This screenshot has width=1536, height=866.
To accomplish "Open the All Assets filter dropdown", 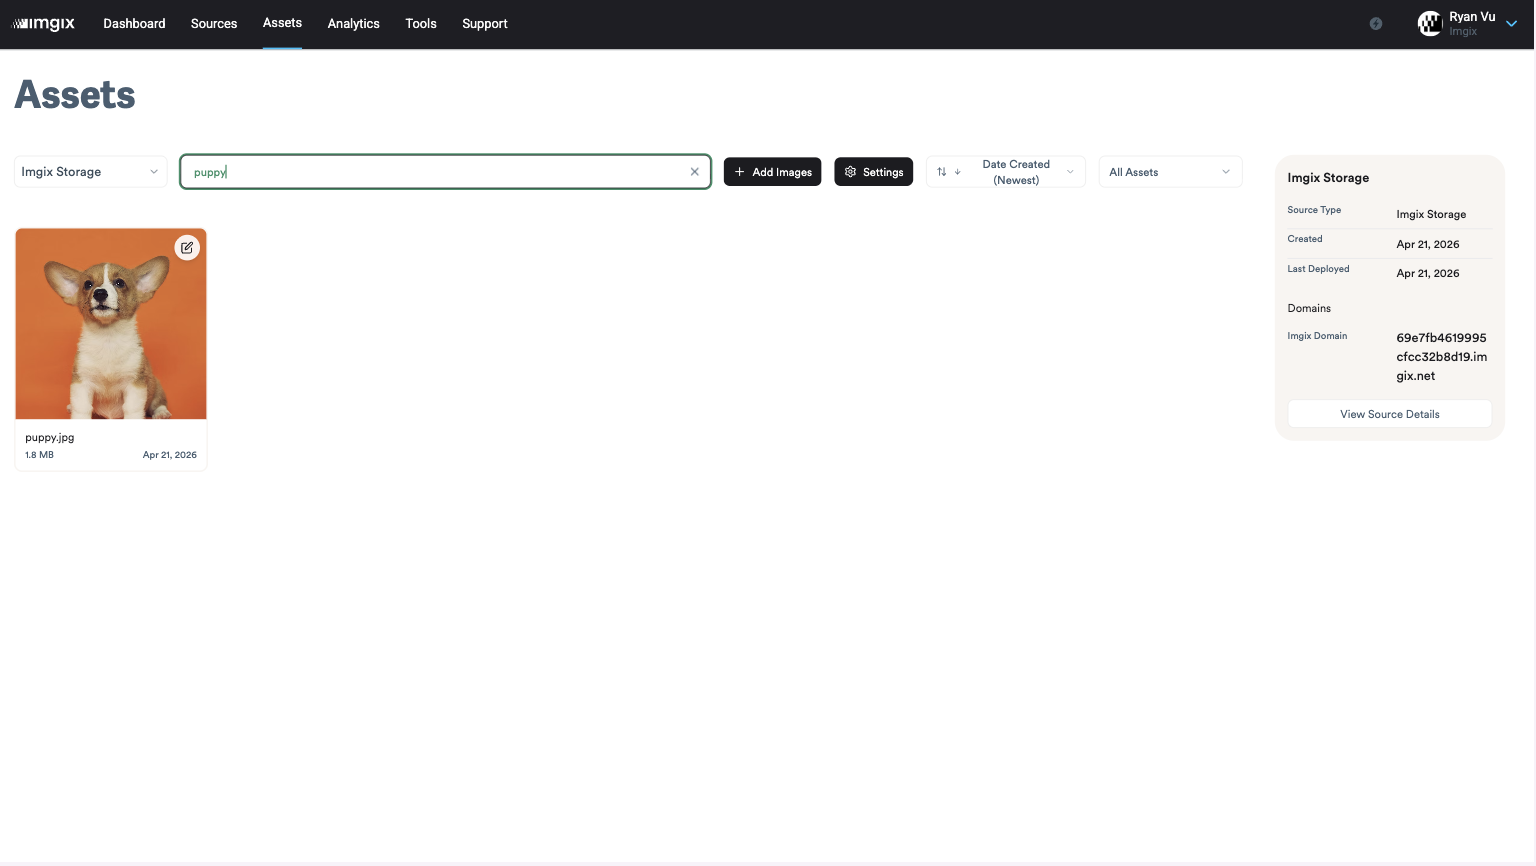I will coord(1170,171).
